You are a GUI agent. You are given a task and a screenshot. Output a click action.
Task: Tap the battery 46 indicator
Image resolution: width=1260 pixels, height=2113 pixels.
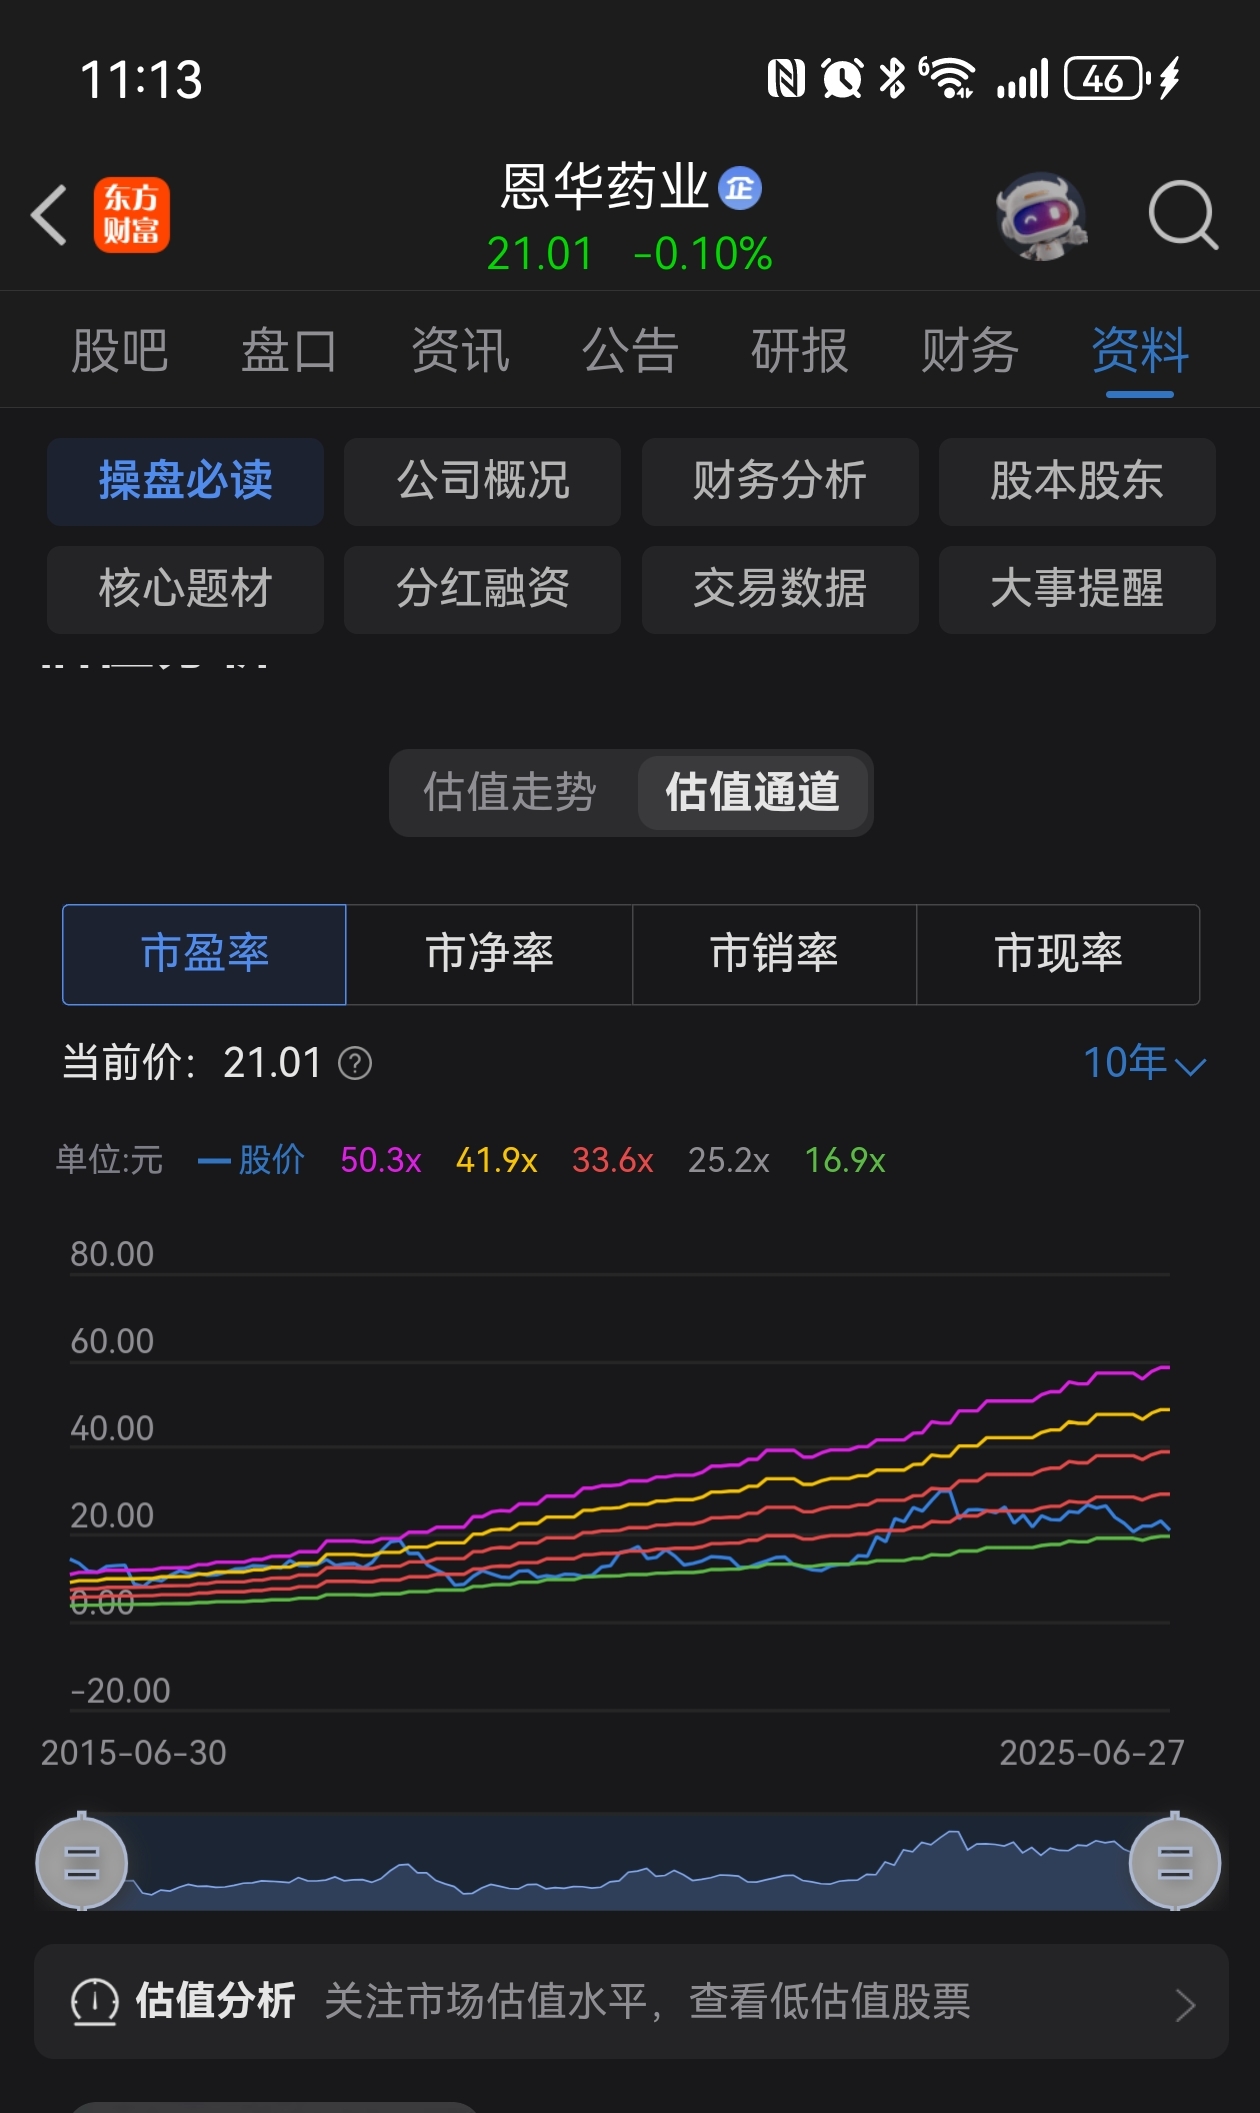1107,78
